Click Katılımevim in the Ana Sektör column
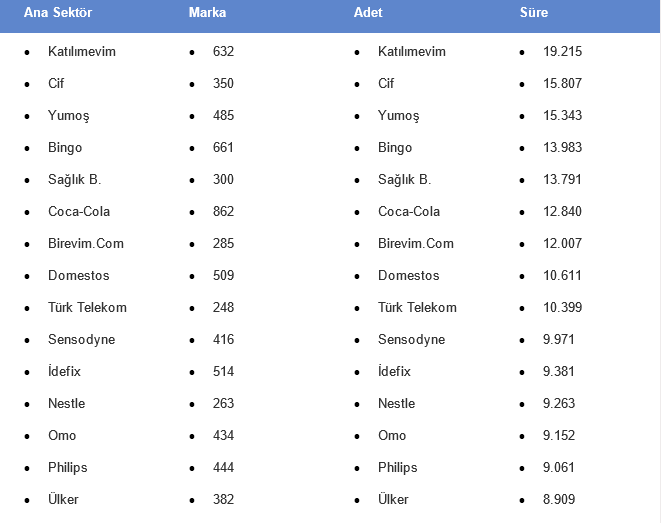The height and width of the screenshot is (523, 661). 82,51
